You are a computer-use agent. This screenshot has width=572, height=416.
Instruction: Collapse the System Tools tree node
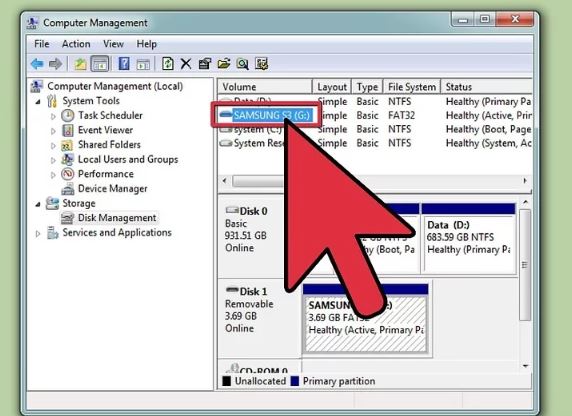click(38, 102)
